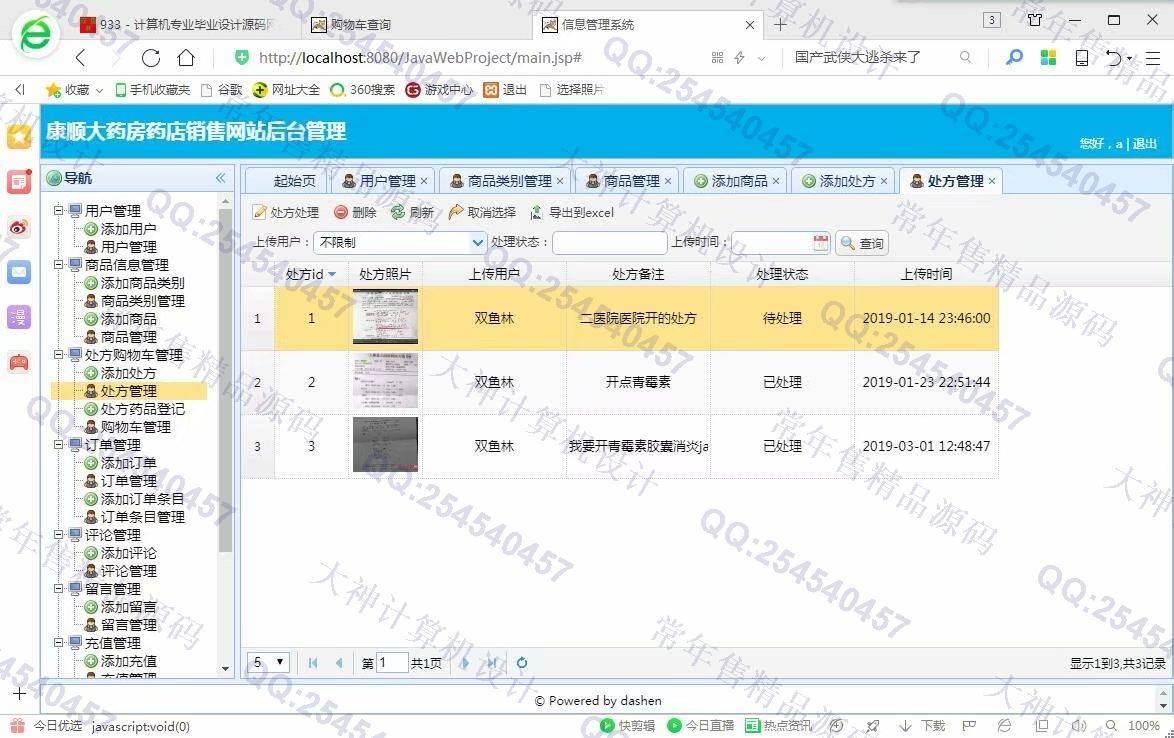Collapse the 导航 panel with double-arrow icon

tap(220, 178)
